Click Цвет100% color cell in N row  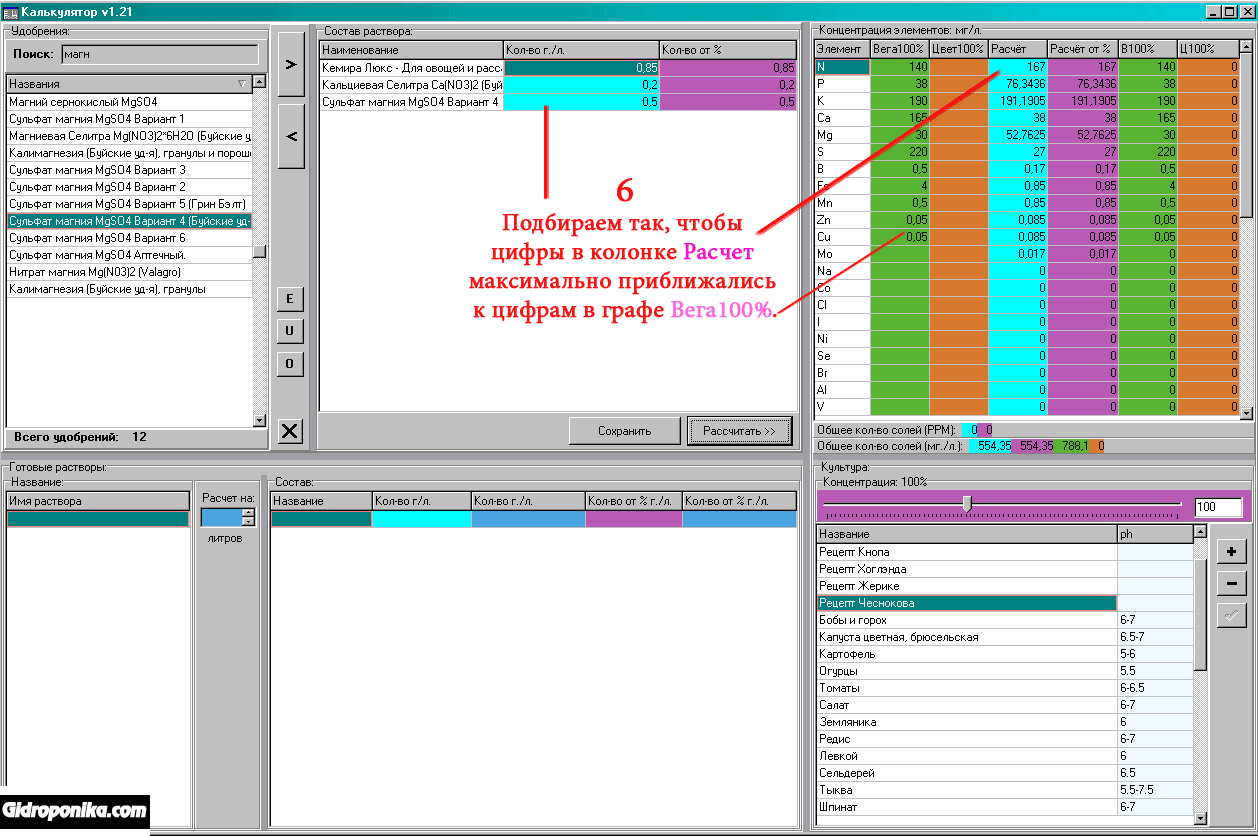(958, 67)
